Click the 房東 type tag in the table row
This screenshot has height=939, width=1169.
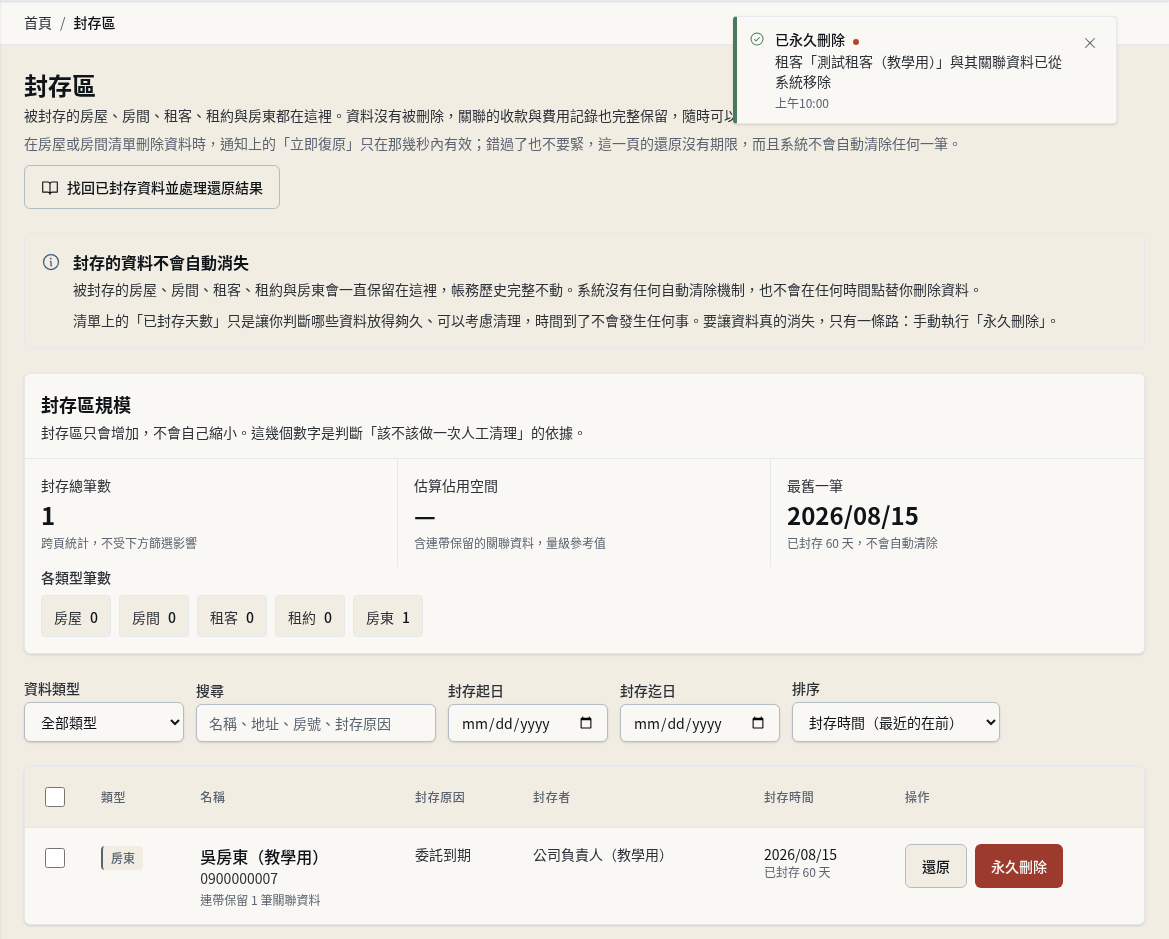(122, 858)
